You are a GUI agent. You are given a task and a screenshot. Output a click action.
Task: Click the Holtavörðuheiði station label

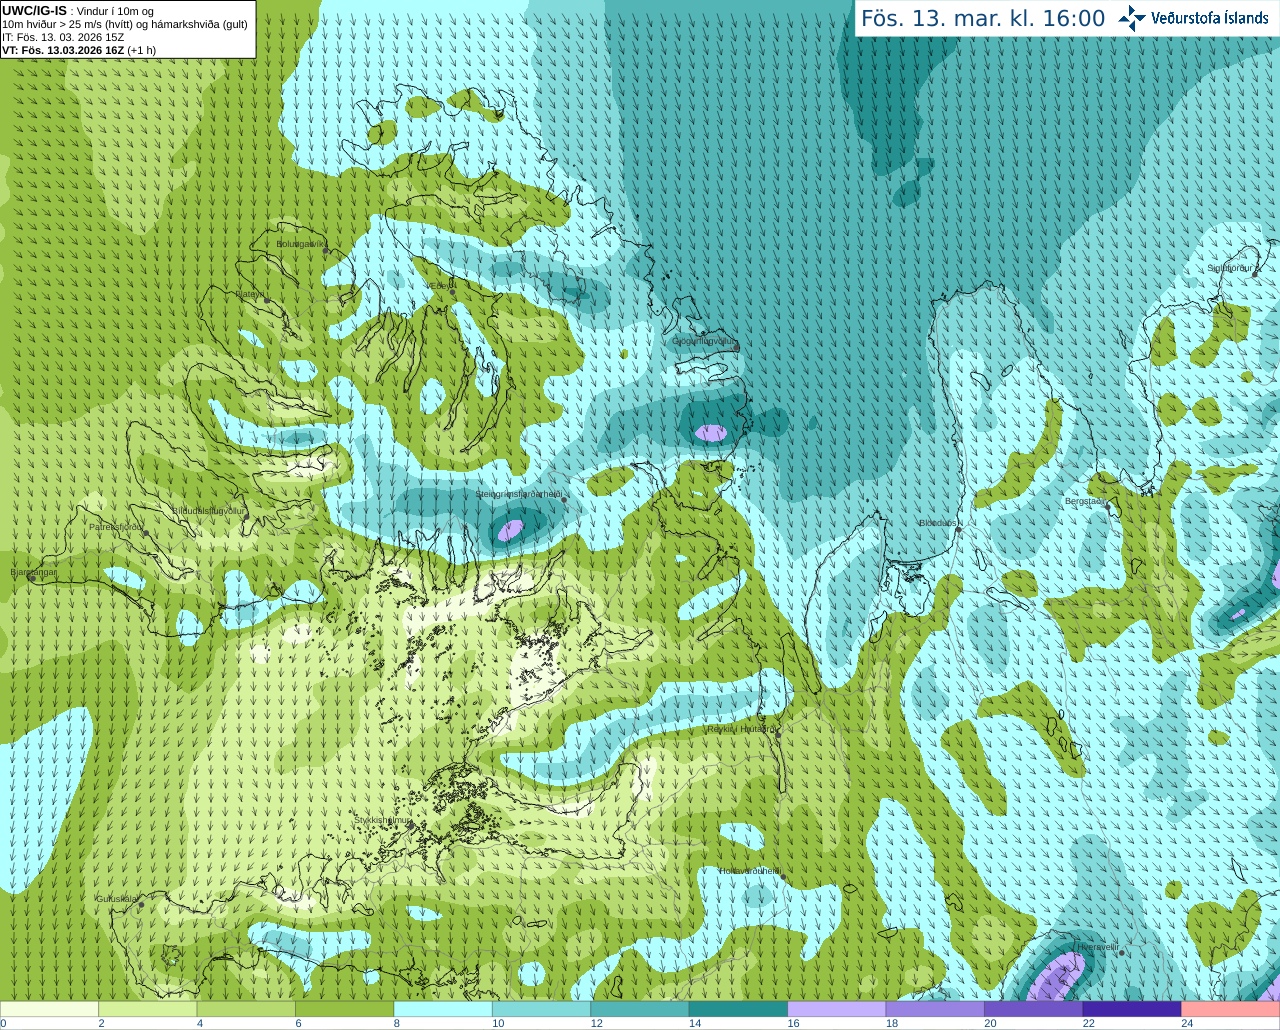pyautogui.click(x=750, y=871)
